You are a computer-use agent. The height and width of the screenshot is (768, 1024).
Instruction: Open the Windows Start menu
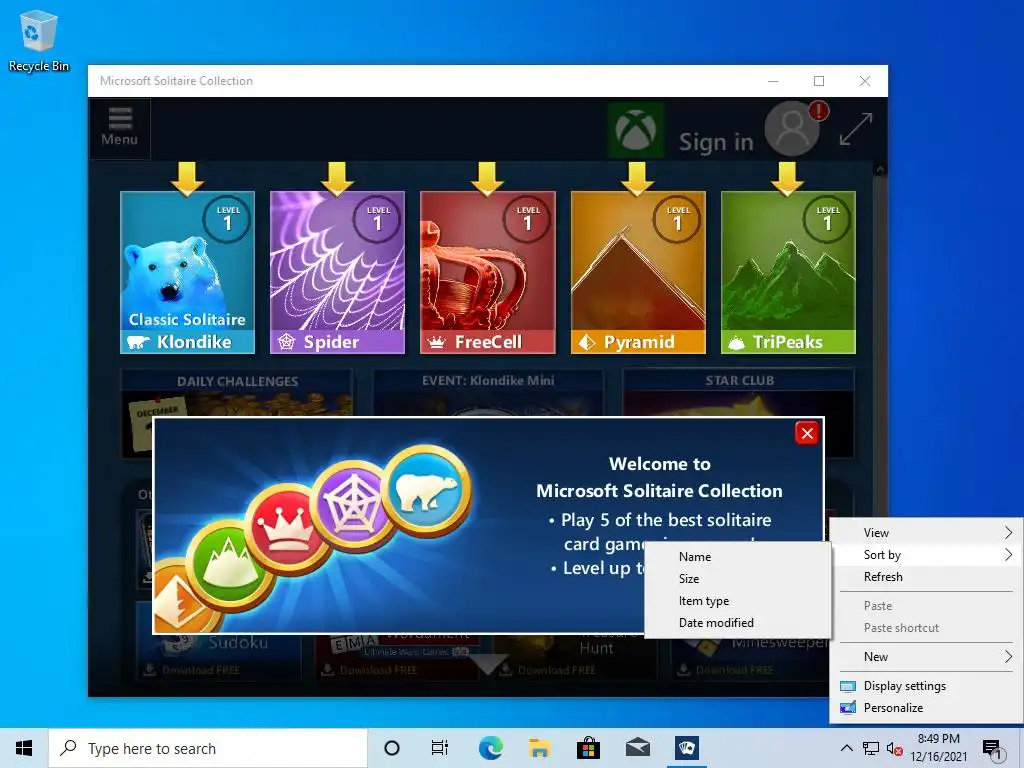click(24, 748)
